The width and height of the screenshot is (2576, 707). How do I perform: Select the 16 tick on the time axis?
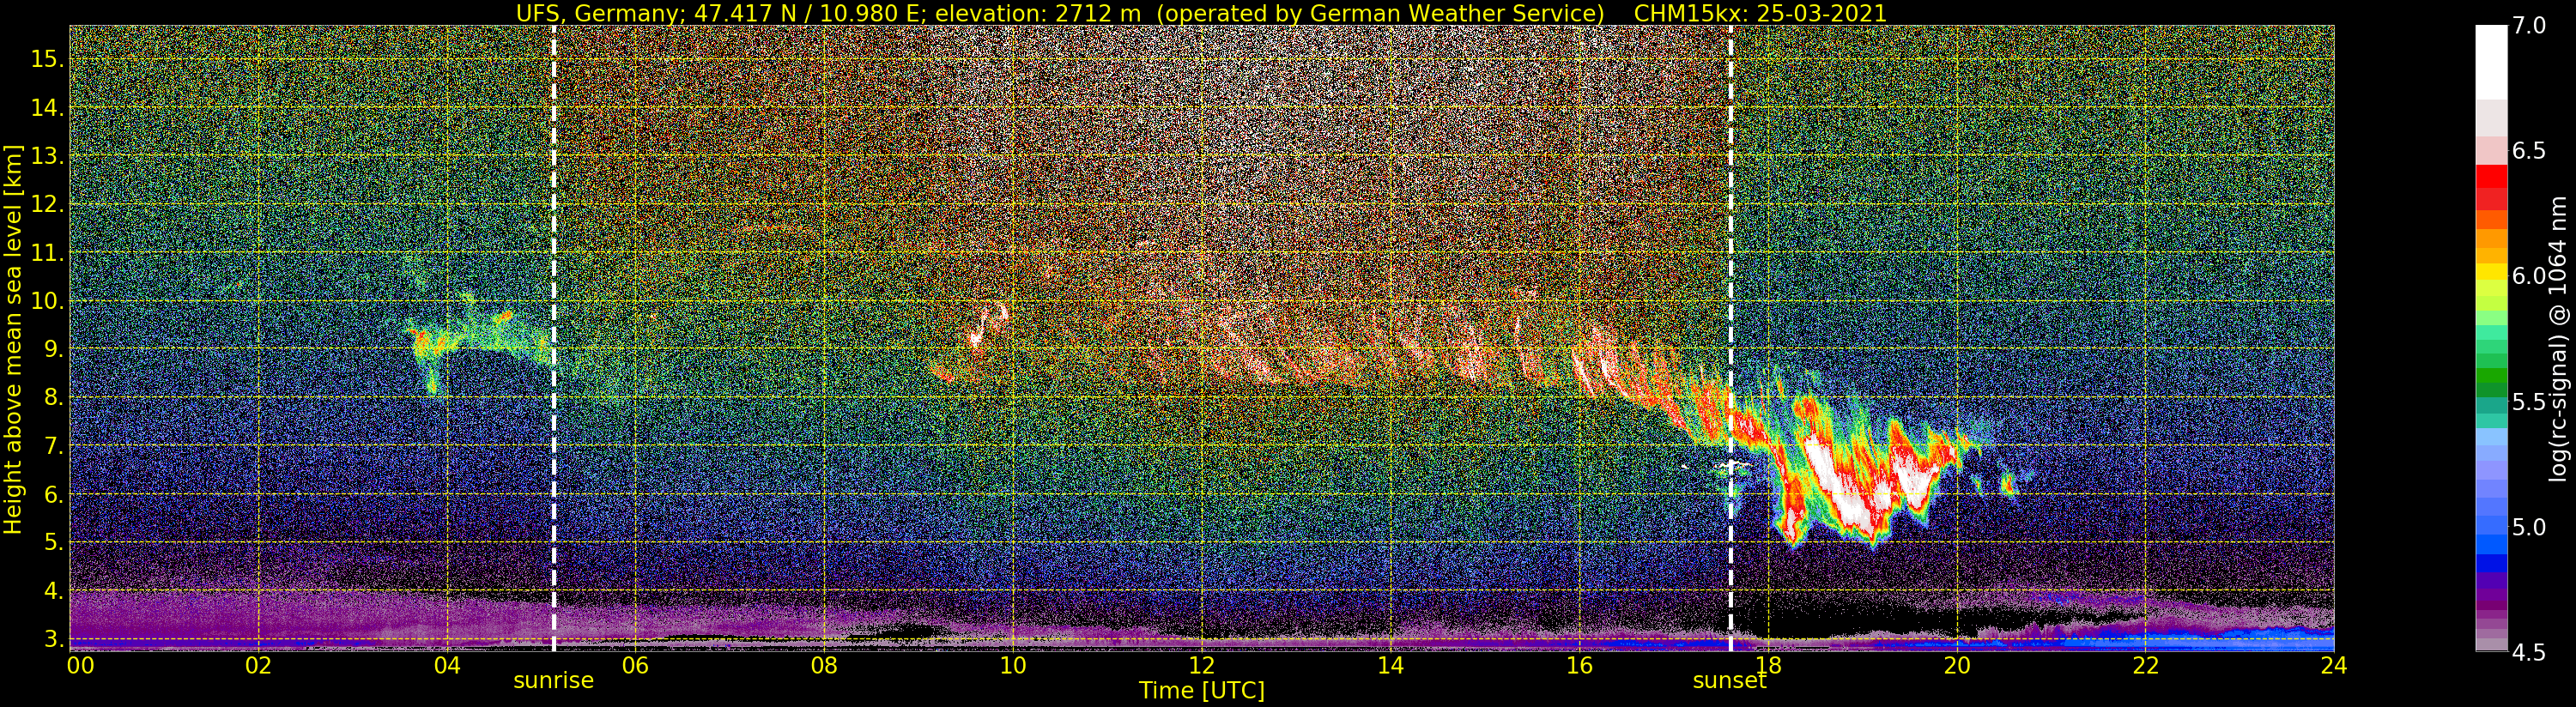click(1579, 666)
